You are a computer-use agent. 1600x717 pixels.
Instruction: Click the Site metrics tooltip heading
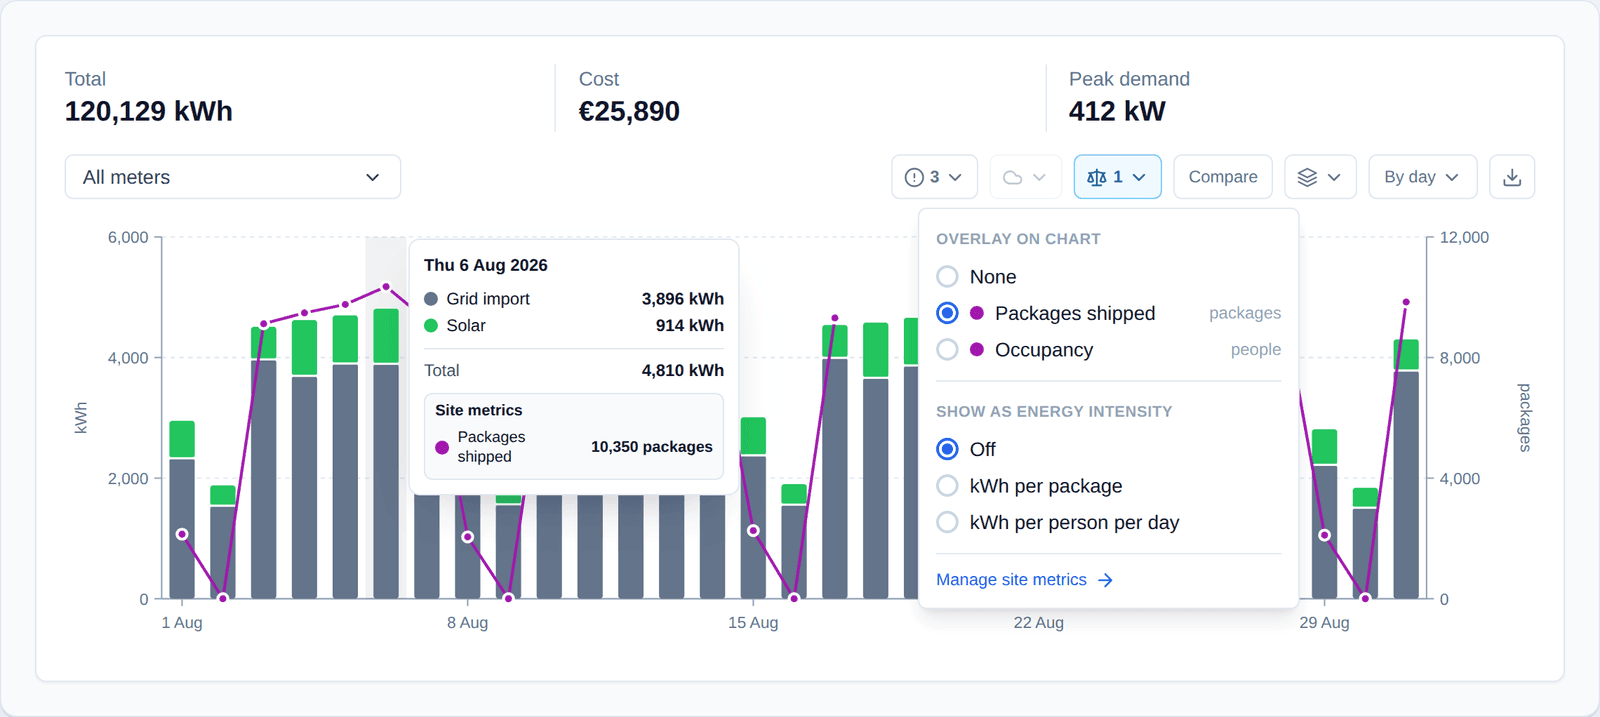[x=479, y=410]
